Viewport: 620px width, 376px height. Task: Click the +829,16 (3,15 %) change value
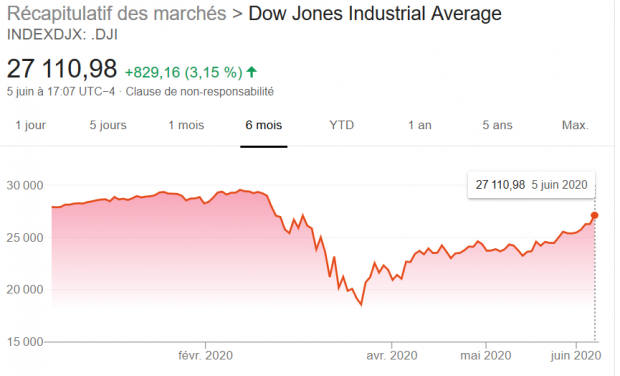click(184, 72)
